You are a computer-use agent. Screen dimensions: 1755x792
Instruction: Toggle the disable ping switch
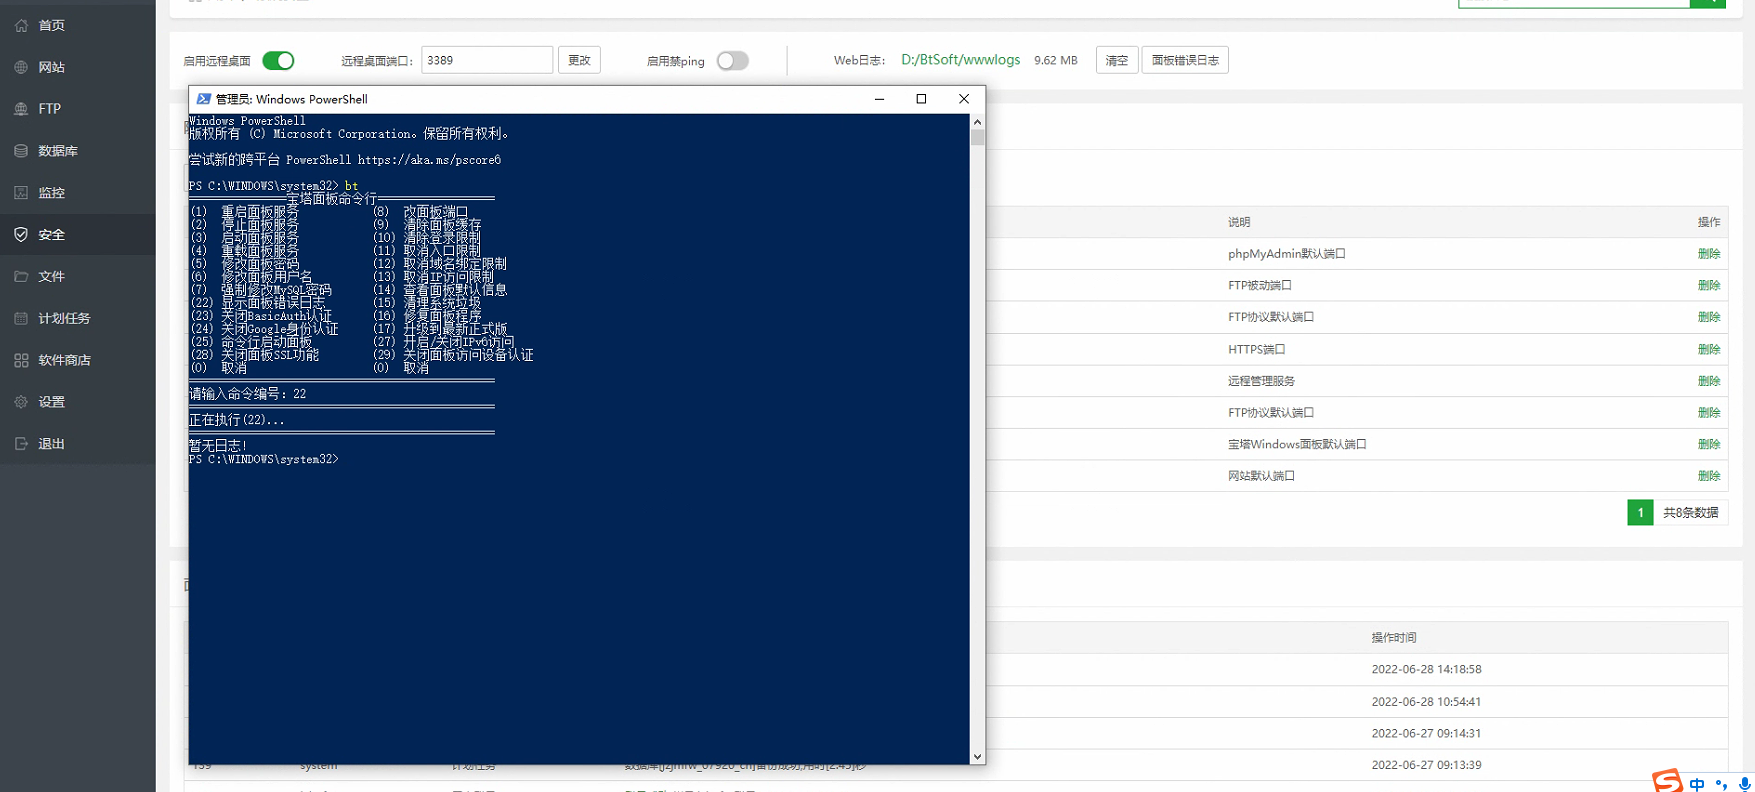coord(732,61)
